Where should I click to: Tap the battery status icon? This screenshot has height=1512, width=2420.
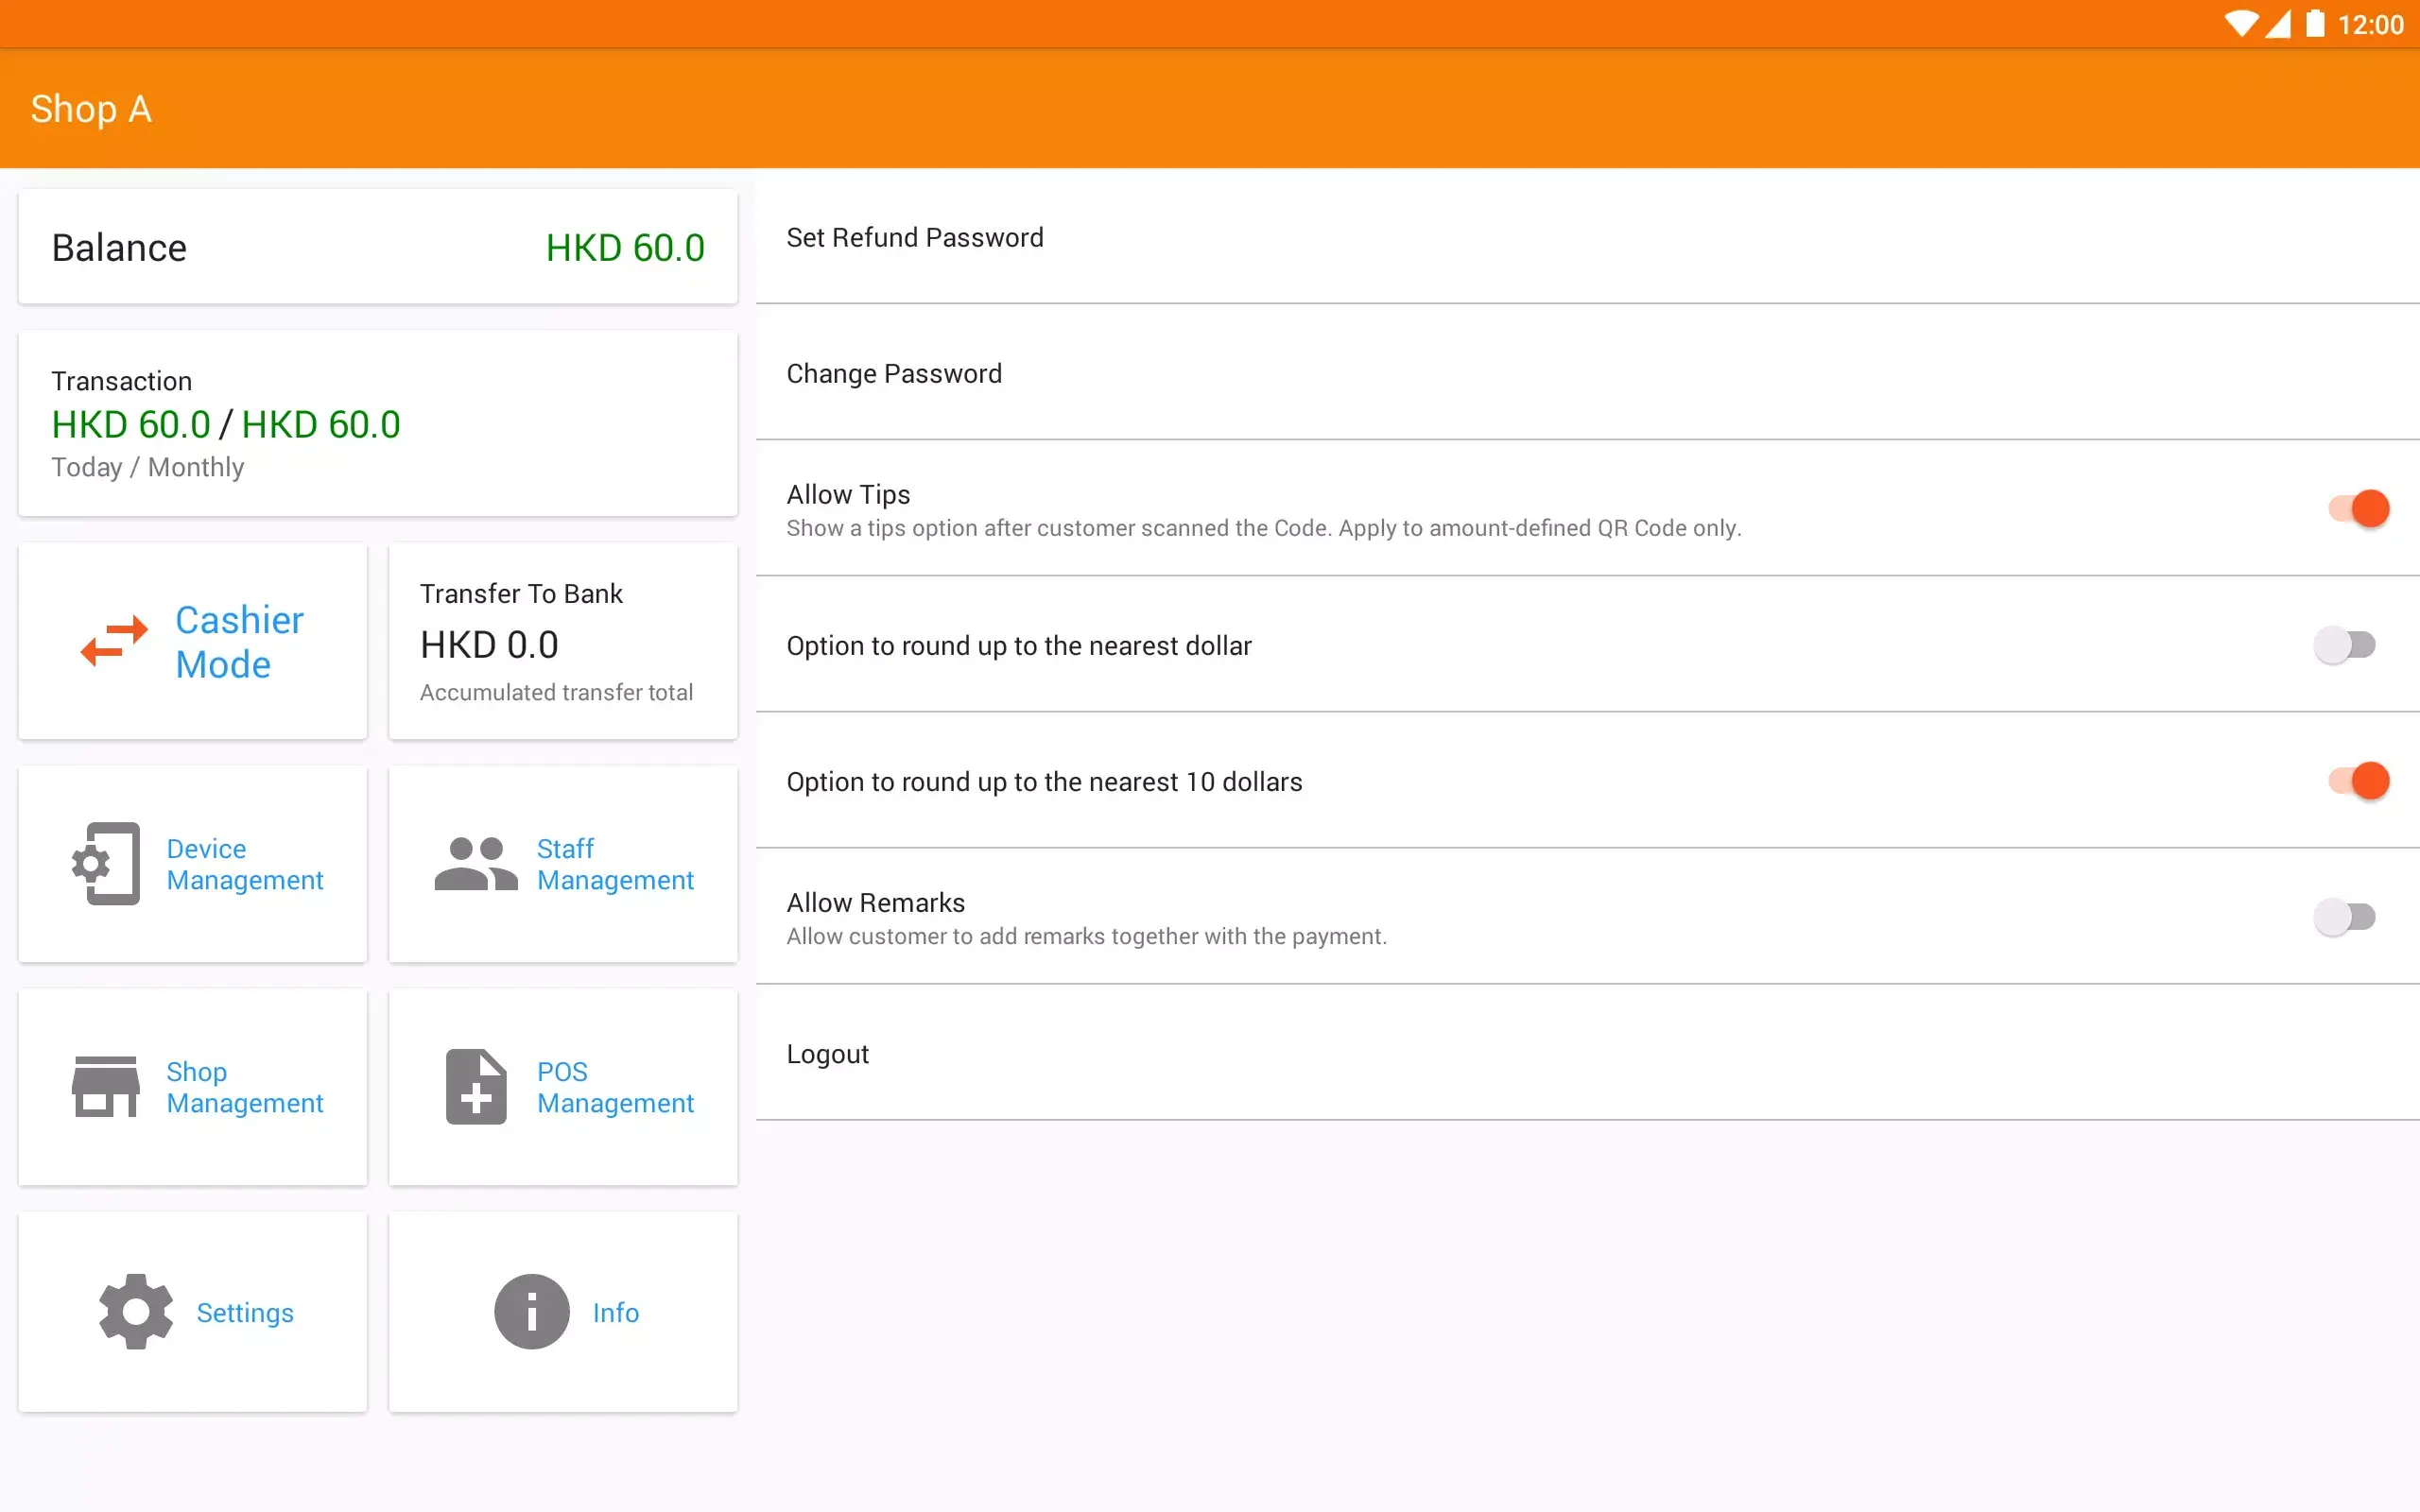click(x=2316, y=23)
